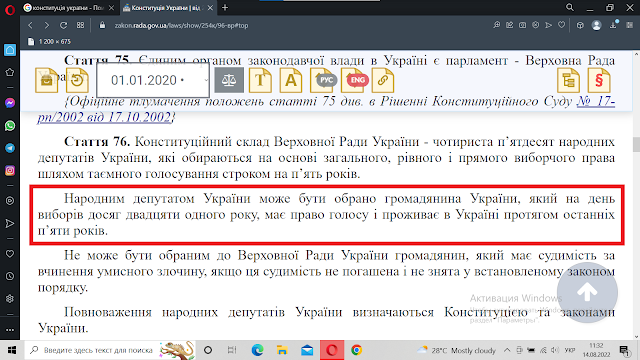Click the 1 200 × 675 bookmark item
Image resolution: width=640 pixels, height=360 pixels.
point(49,42)
